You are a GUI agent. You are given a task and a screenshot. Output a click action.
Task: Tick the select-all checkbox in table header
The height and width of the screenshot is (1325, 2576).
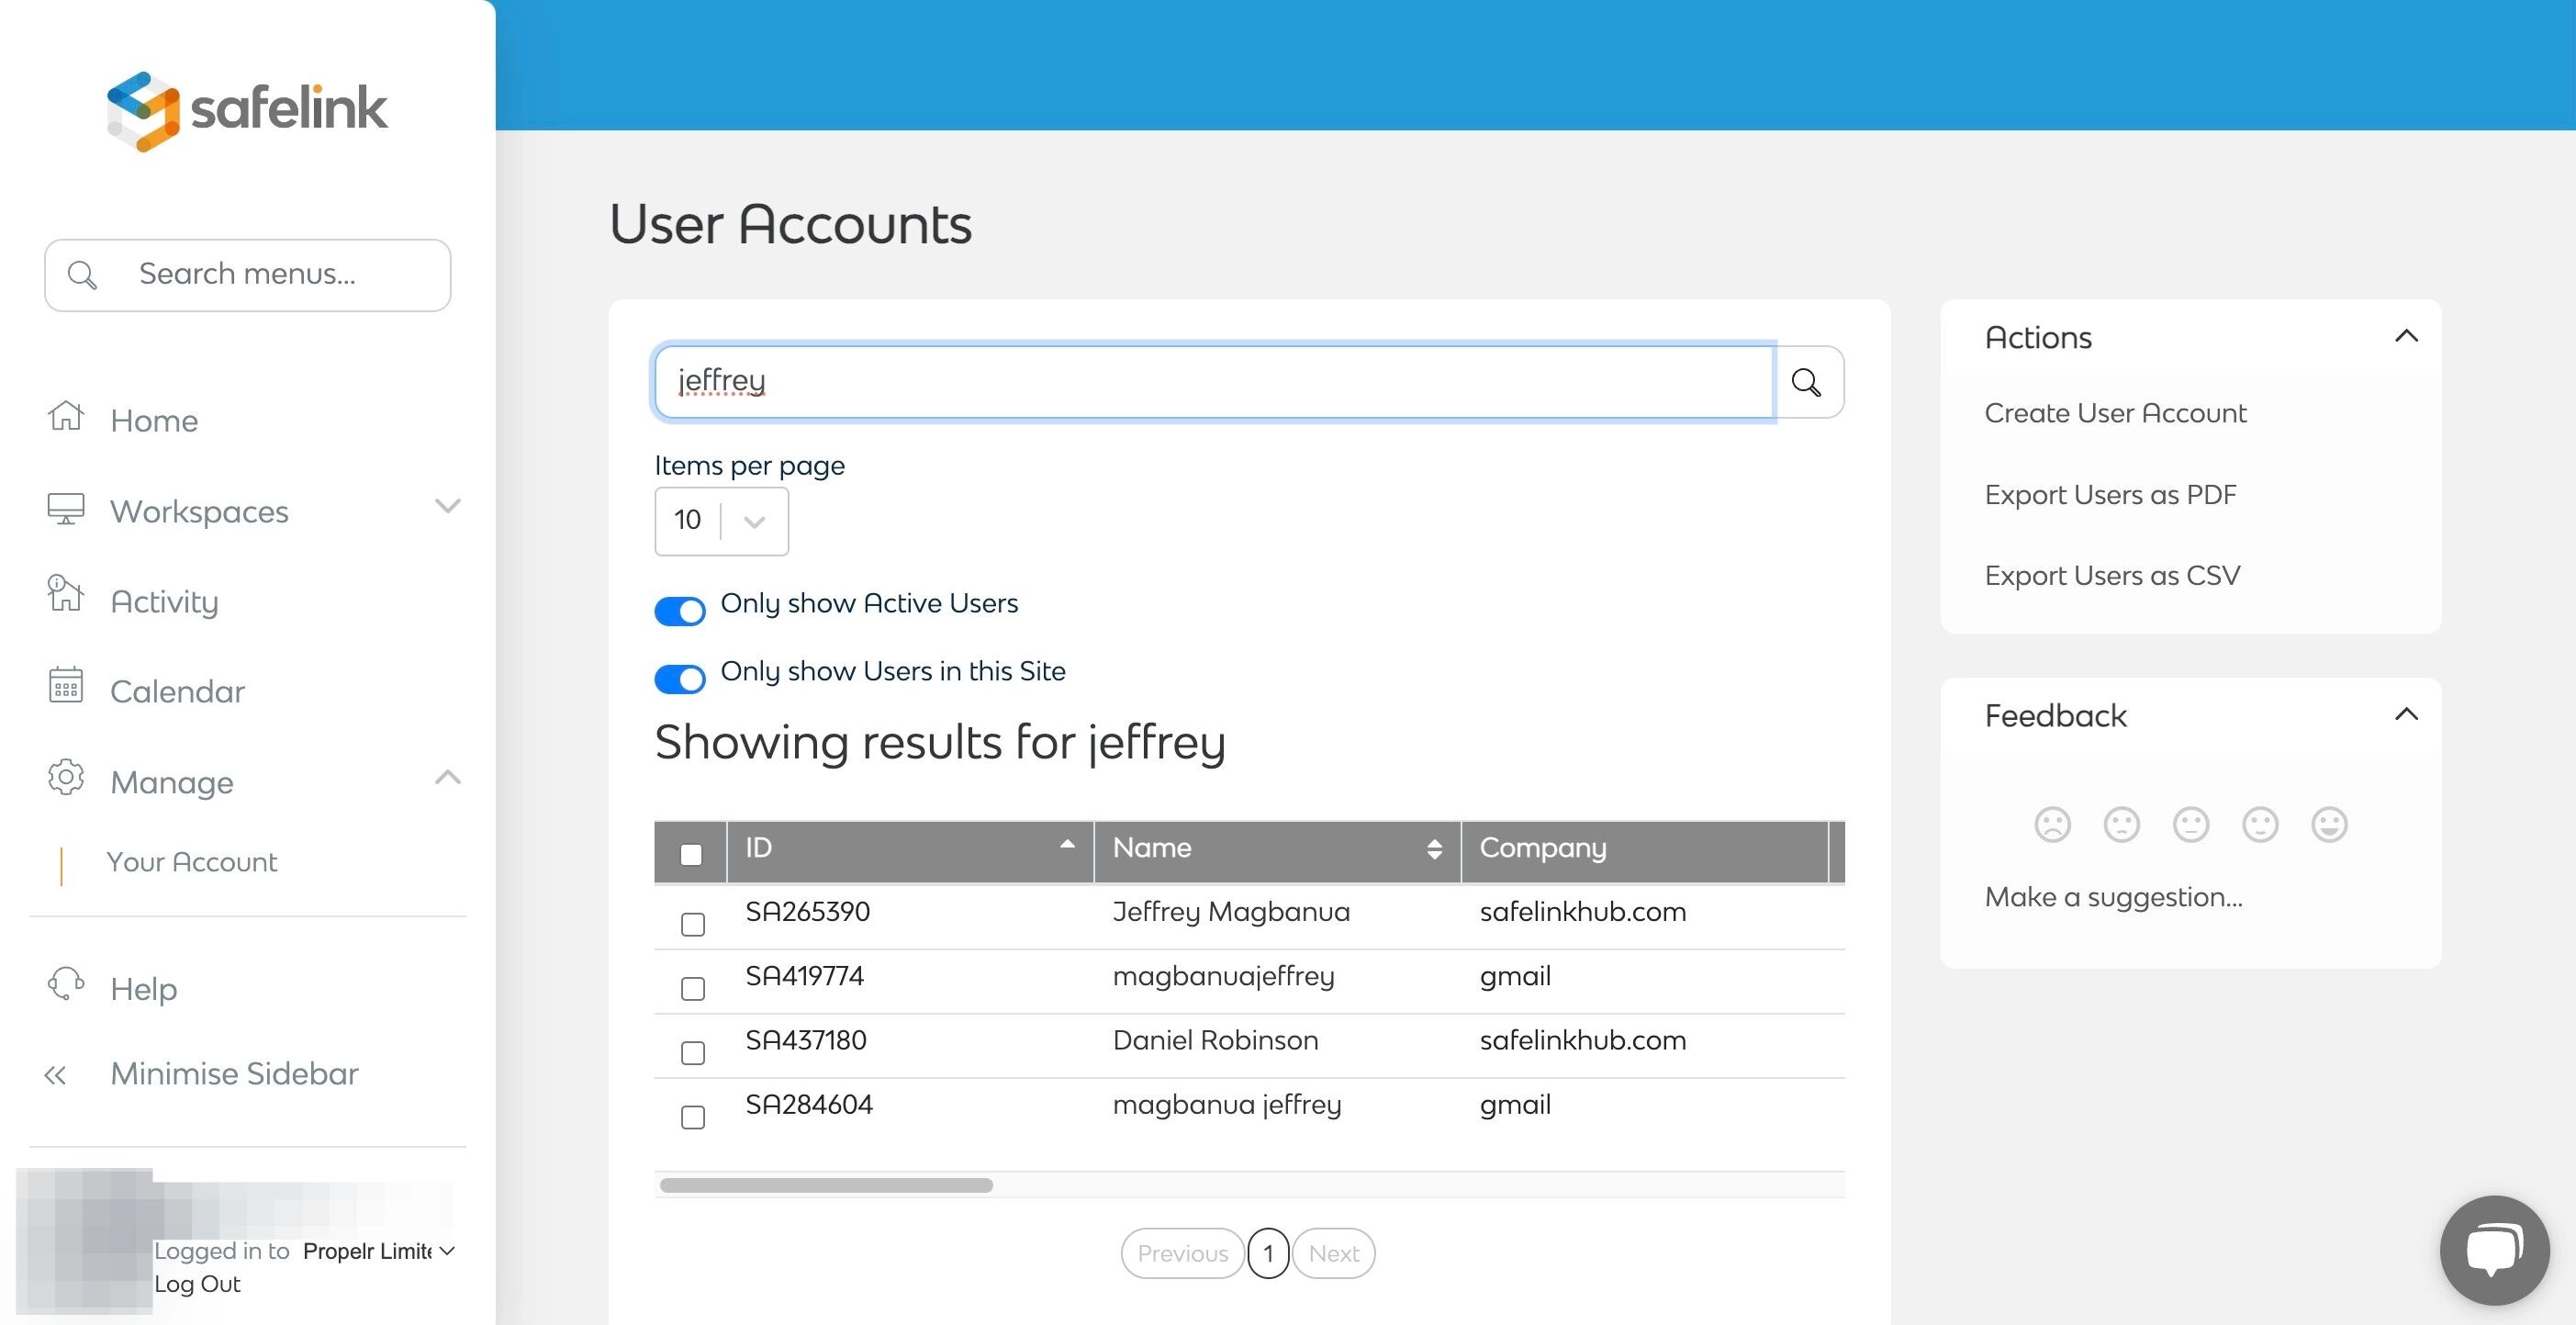pos(691,854)
